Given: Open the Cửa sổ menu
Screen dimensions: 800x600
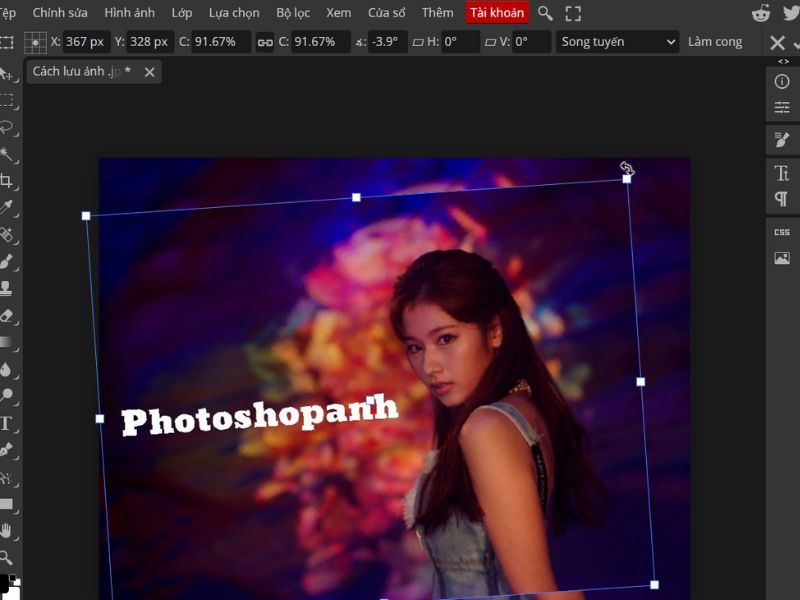Looking at the screenshot, I should click(x=387, y=13).
